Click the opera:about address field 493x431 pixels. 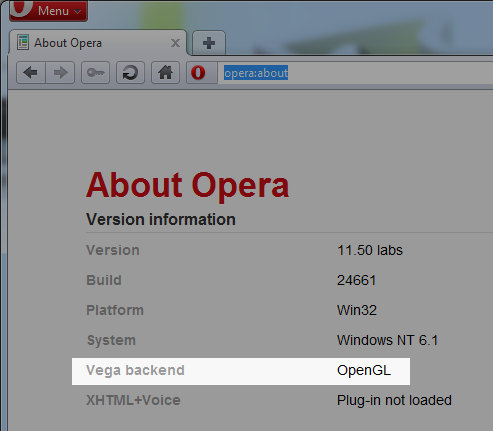pyautogui.click(x=355, y=73)
